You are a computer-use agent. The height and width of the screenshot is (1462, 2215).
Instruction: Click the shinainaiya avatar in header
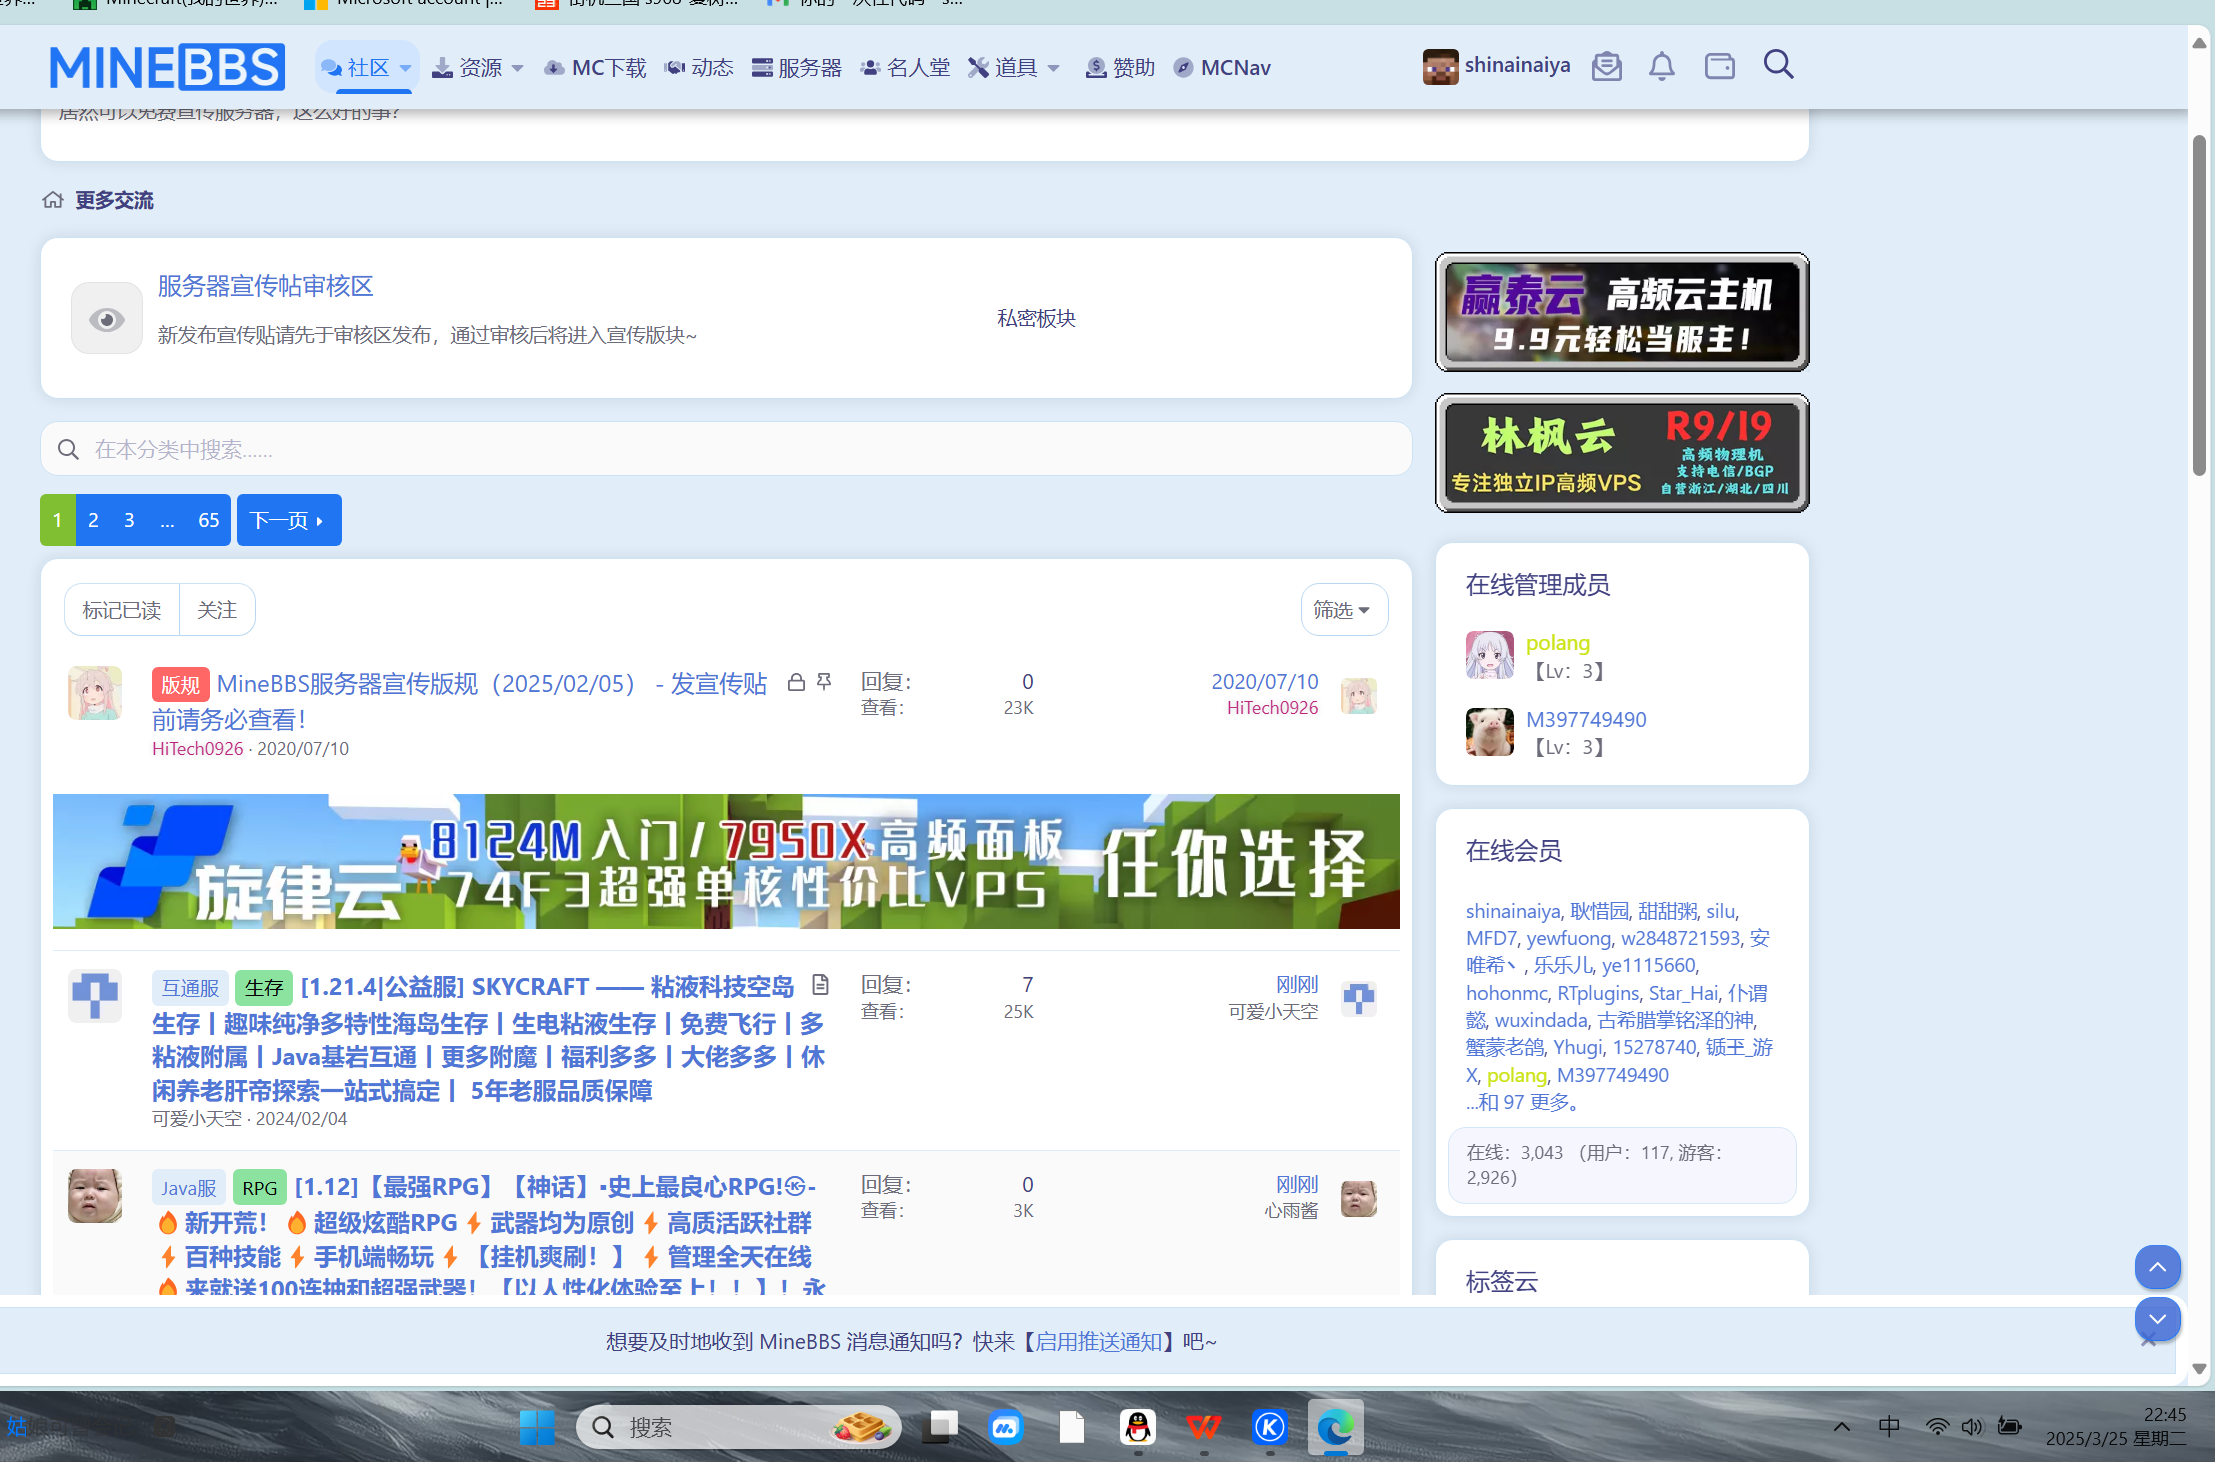(x=1440, y=67)
